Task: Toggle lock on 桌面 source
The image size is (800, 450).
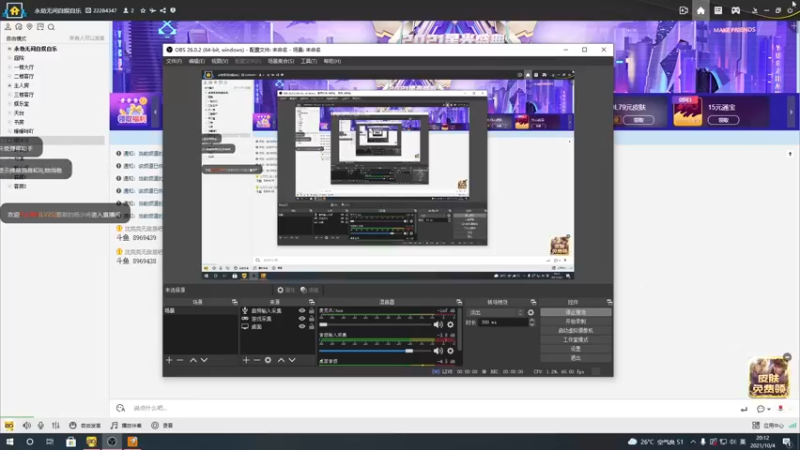Action: 311,327
